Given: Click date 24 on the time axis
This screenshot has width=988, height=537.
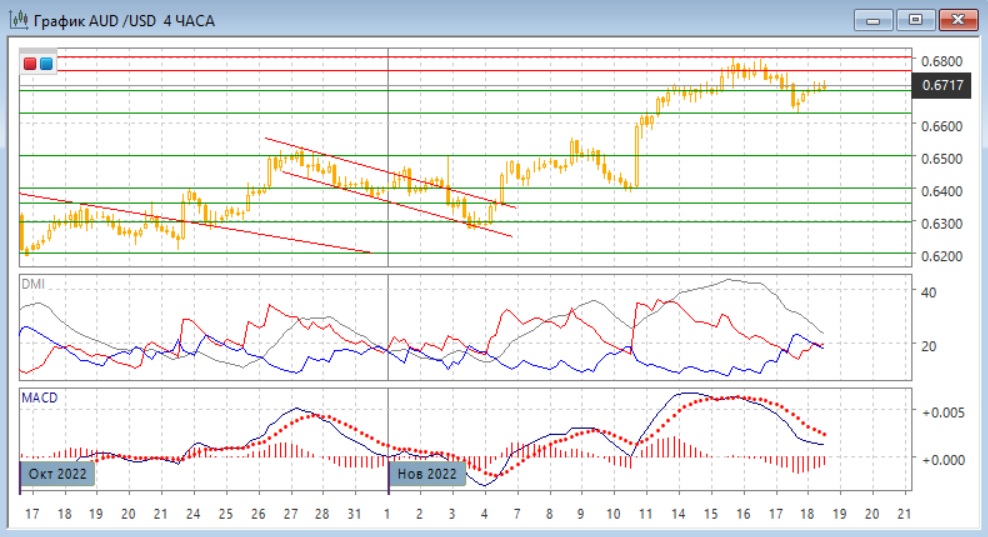Looking at the screenshot, I should 192,512.
